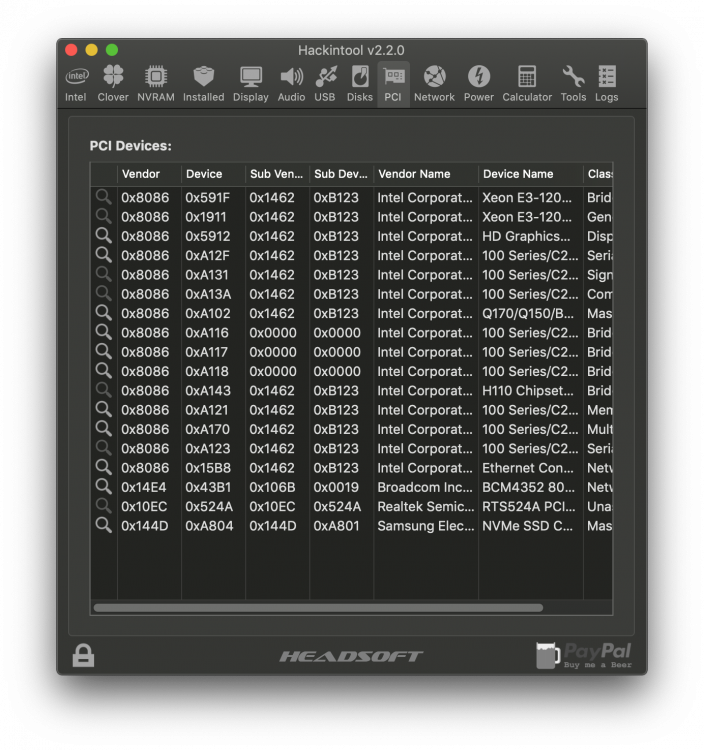Image resolution: width=704 pixels, height=750 pixels.
Task: Open the Calculator section
Action: coord(527,84)
